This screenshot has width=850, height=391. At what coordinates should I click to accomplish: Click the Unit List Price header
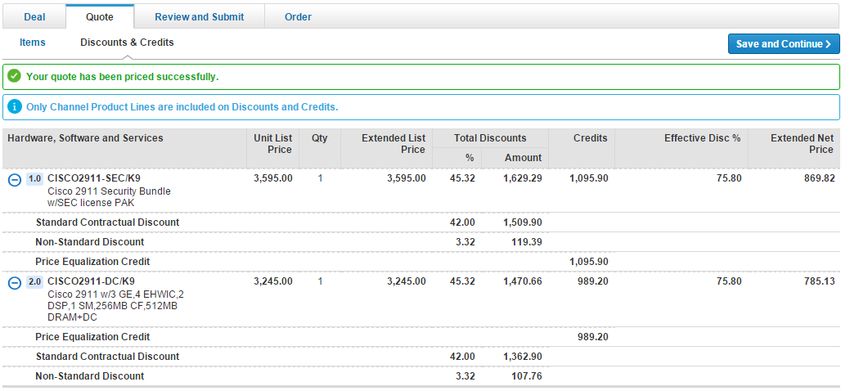pos(273,144)
